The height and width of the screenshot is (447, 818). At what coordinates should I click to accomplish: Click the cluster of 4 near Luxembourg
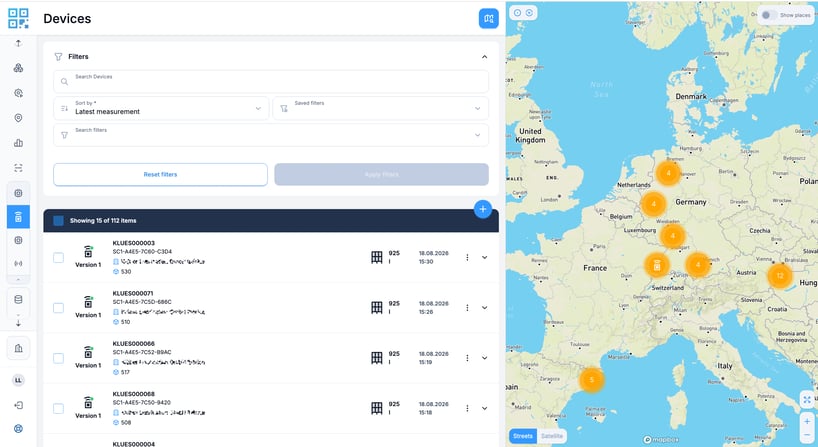(672, 236)
